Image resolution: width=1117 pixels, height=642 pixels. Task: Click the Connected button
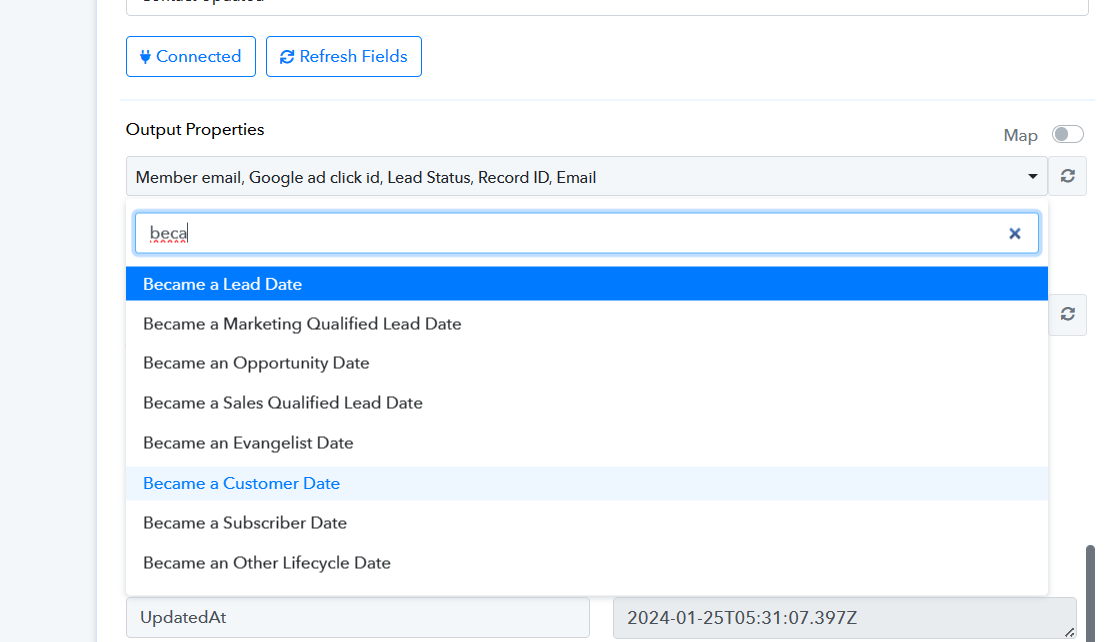tap(190, 56)
